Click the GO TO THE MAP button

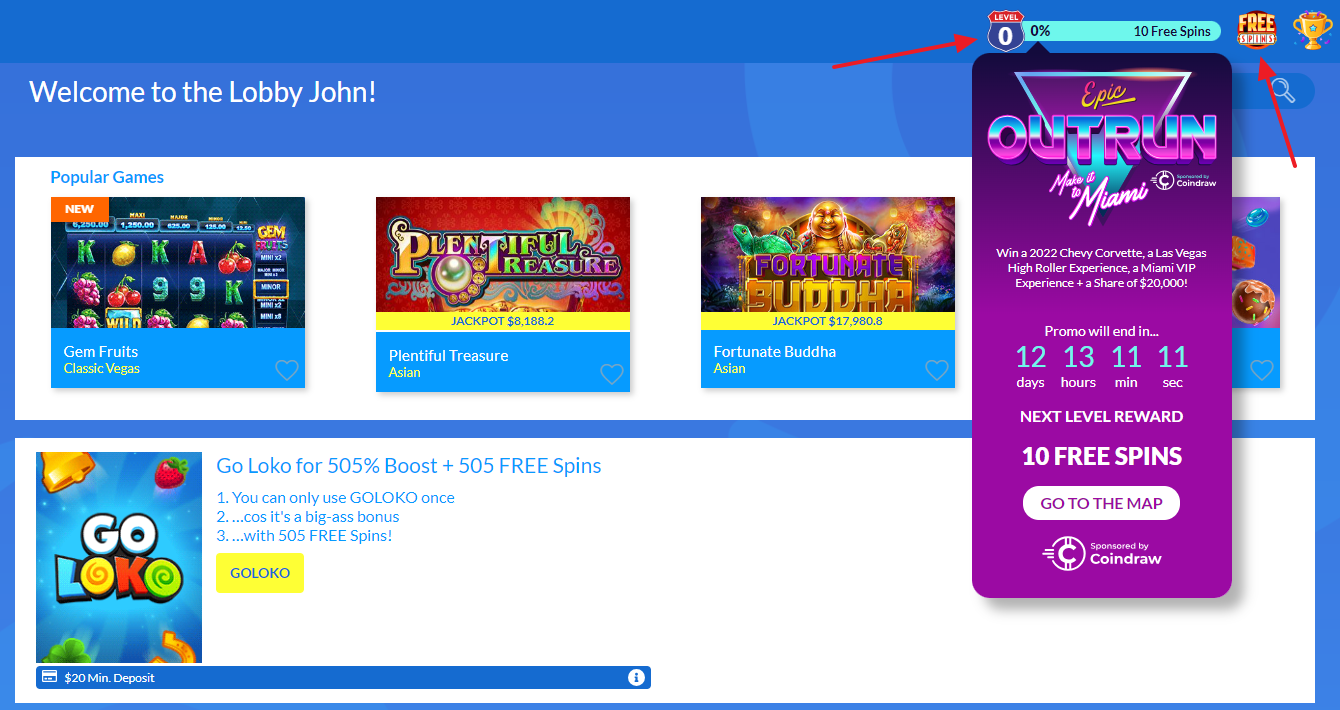(x=1101, y=503)
